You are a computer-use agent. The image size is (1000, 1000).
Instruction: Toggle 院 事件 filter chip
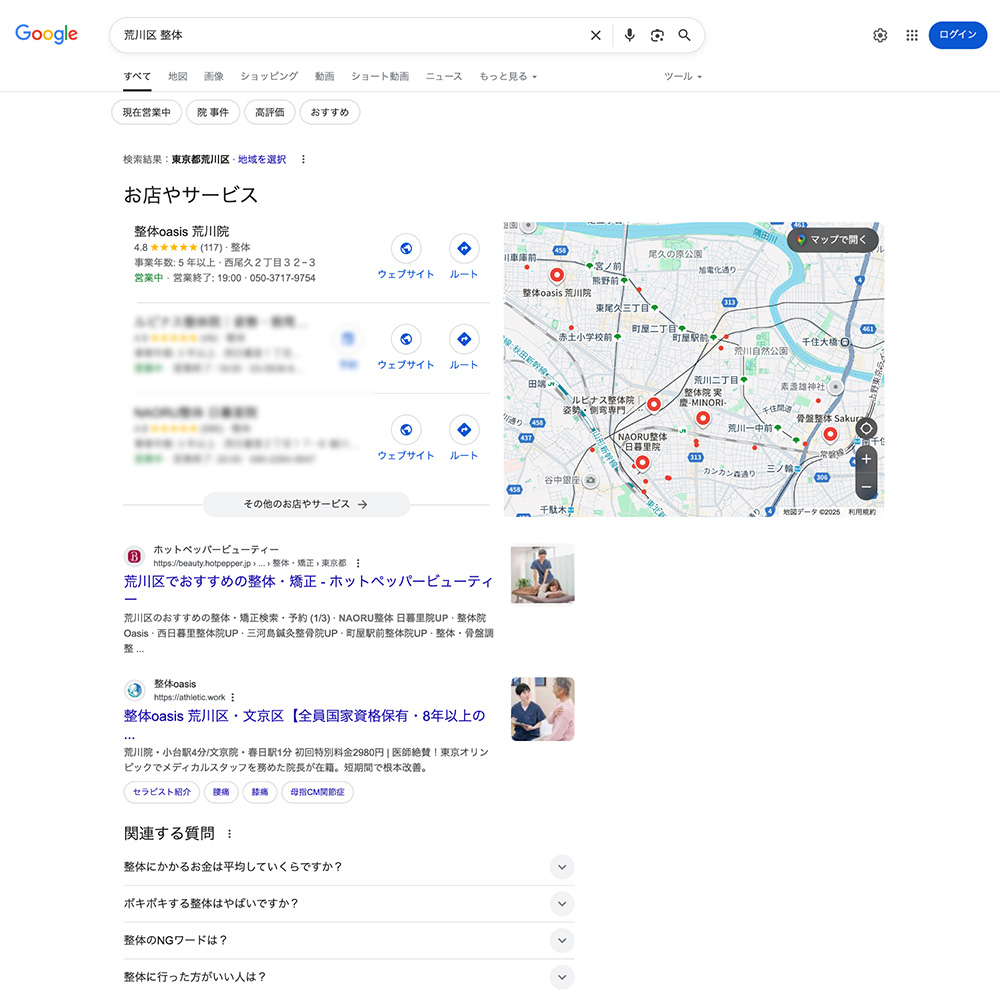click(x=213, y=112)
